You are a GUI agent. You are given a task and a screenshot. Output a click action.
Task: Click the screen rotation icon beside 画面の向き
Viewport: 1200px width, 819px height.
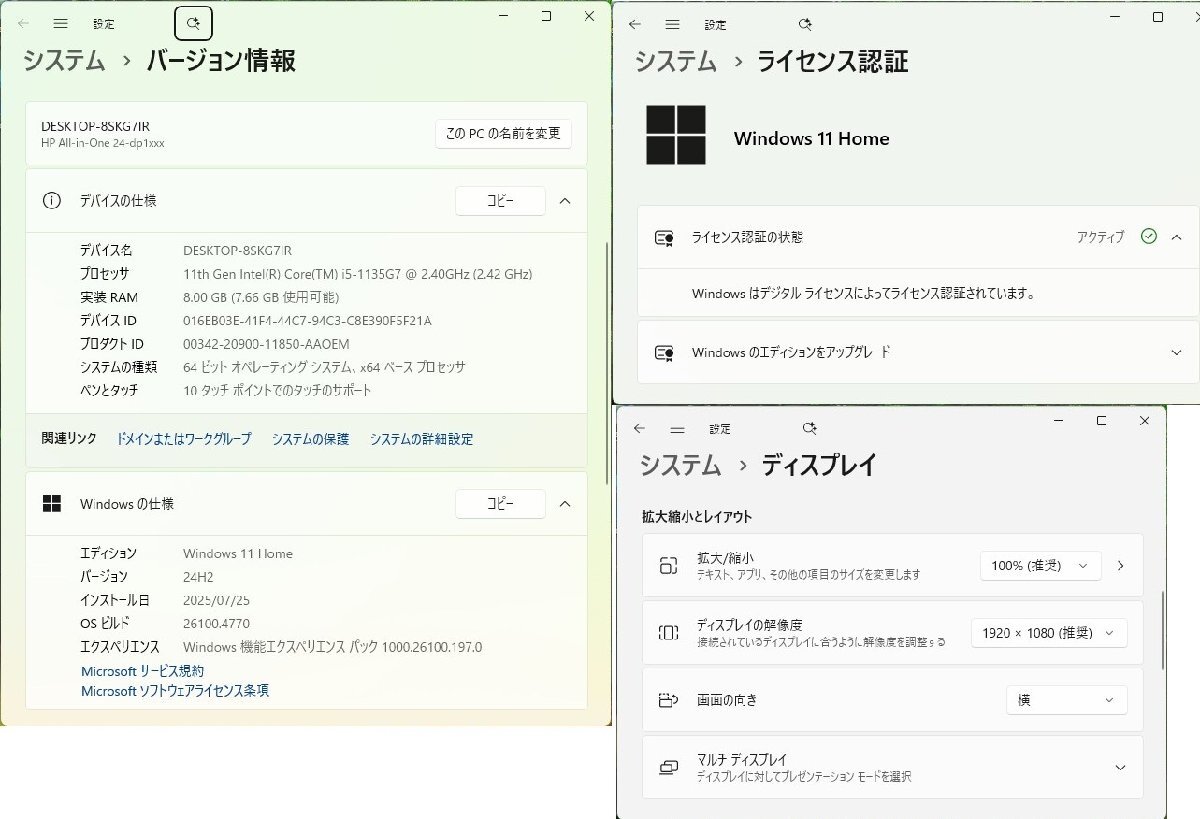[x=665, y=700]
